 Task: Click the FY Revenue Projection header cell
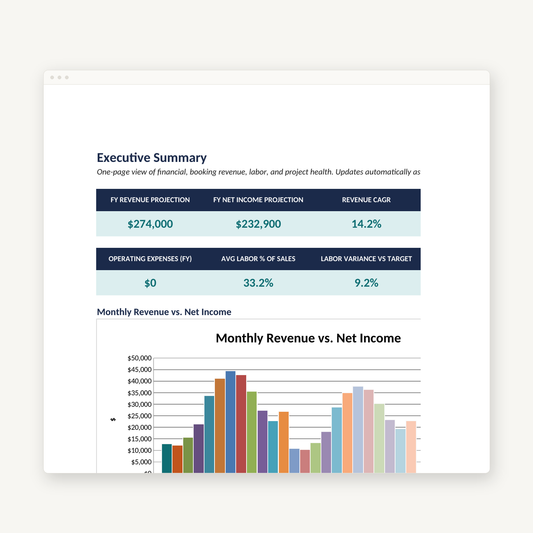150,200
